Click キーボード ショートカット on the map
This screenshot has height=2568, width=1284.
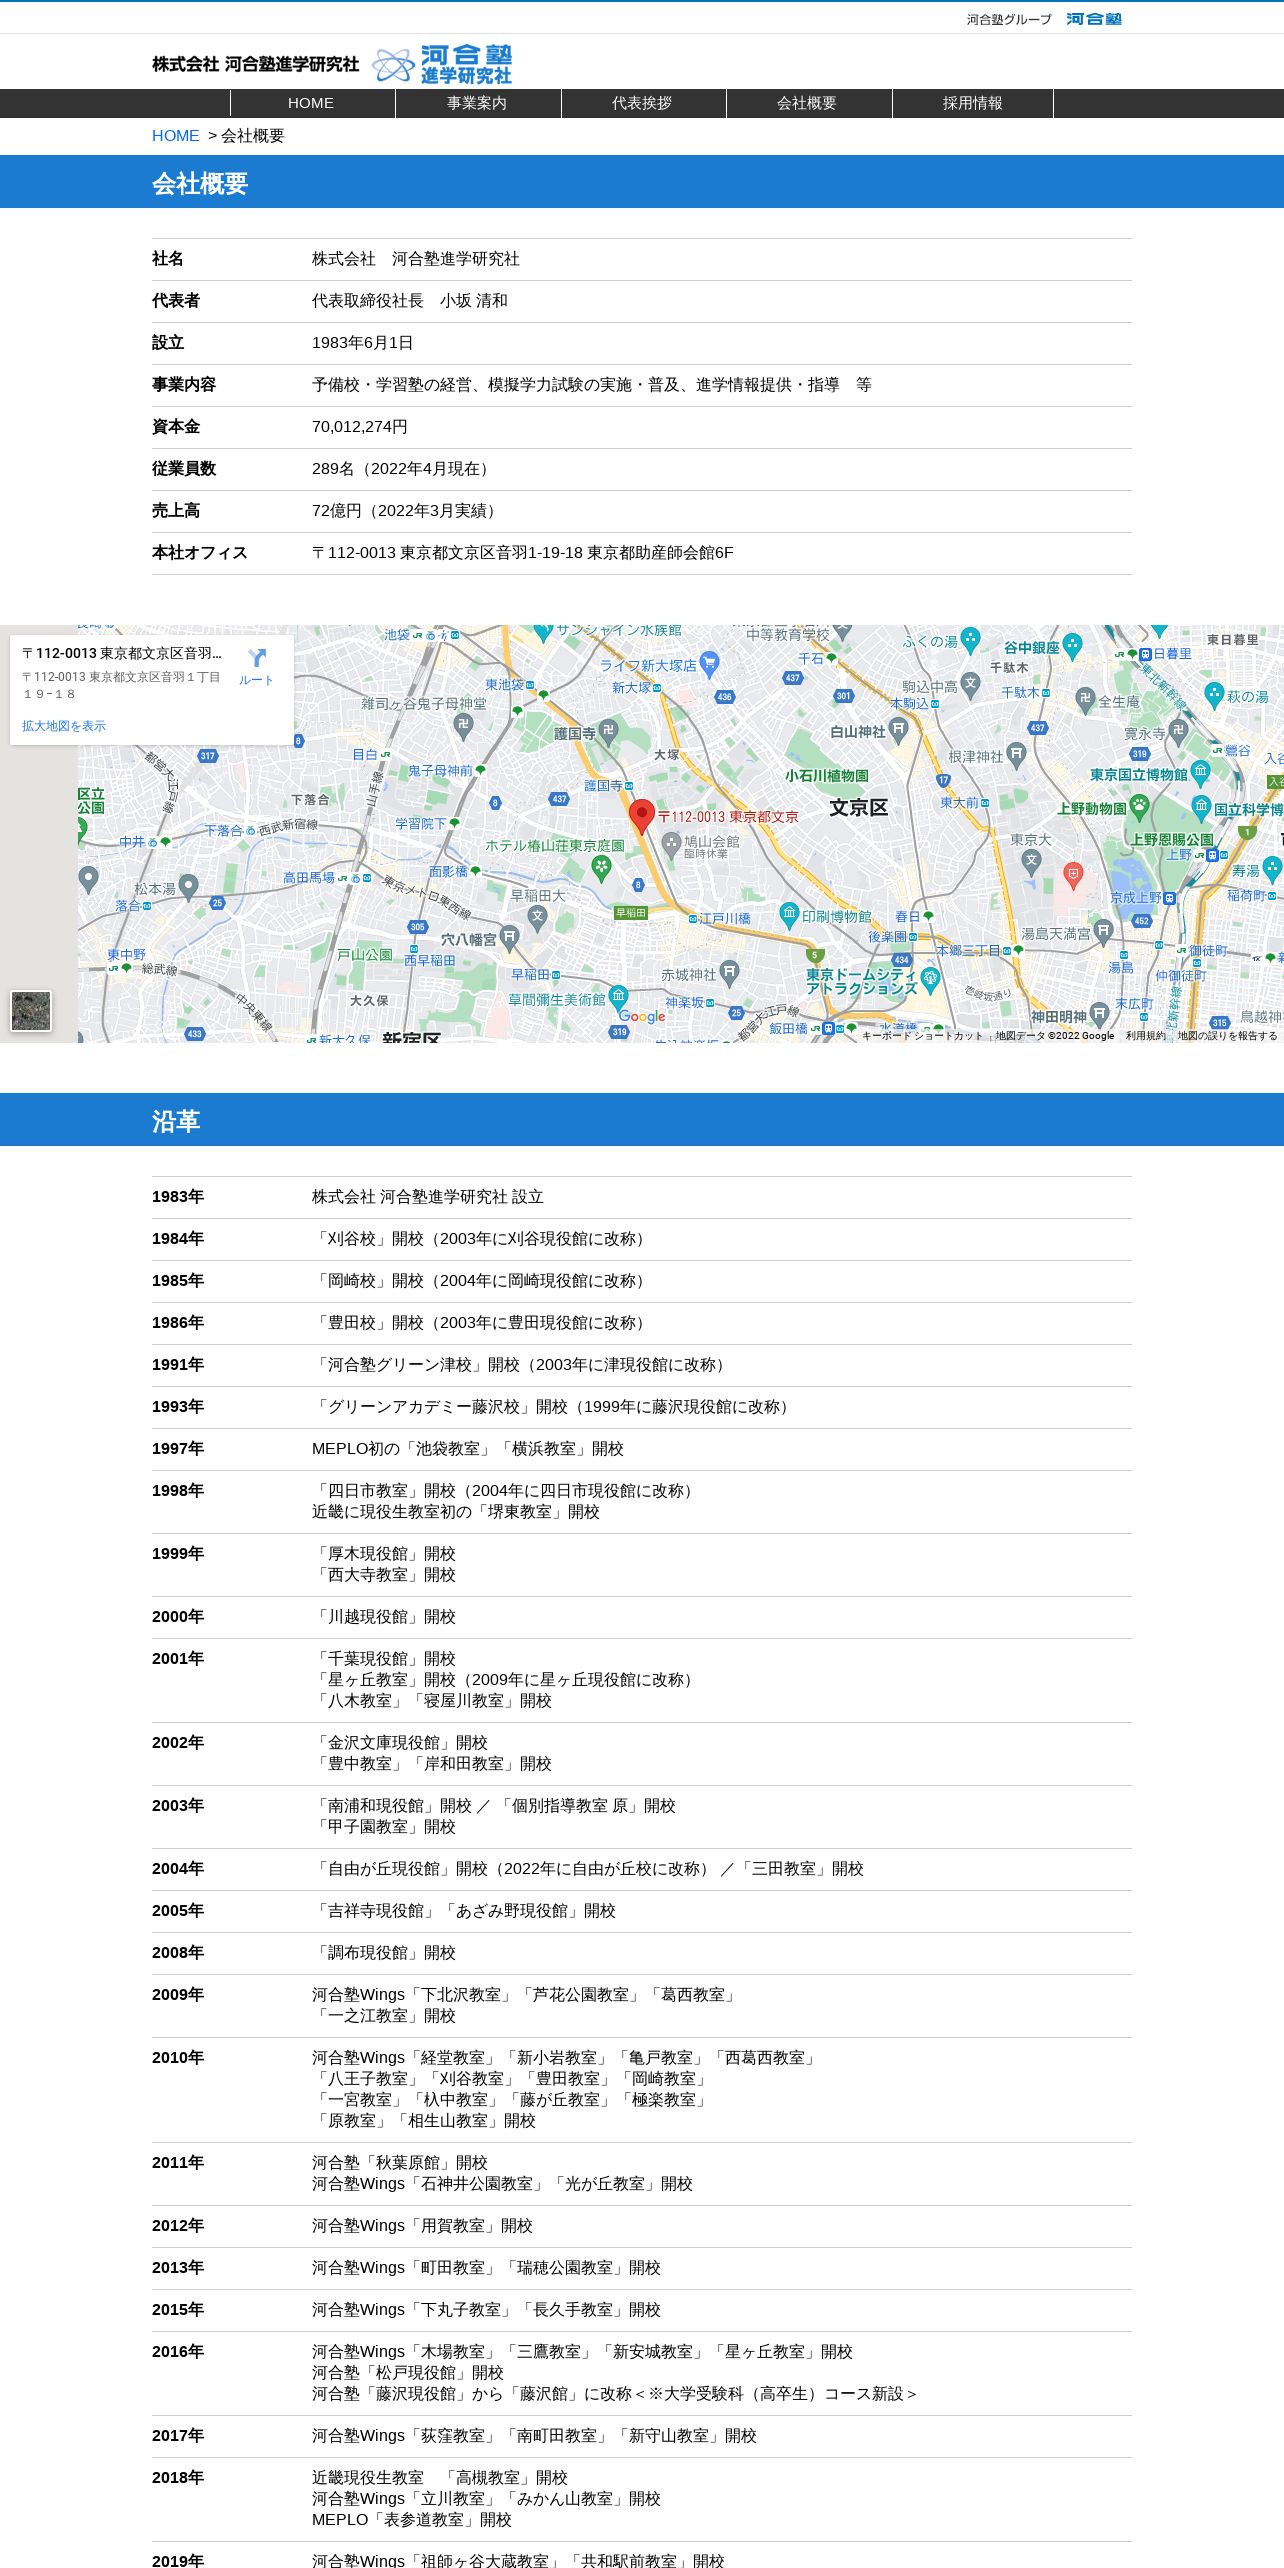pyautogui.click(x=922, y=1036)
